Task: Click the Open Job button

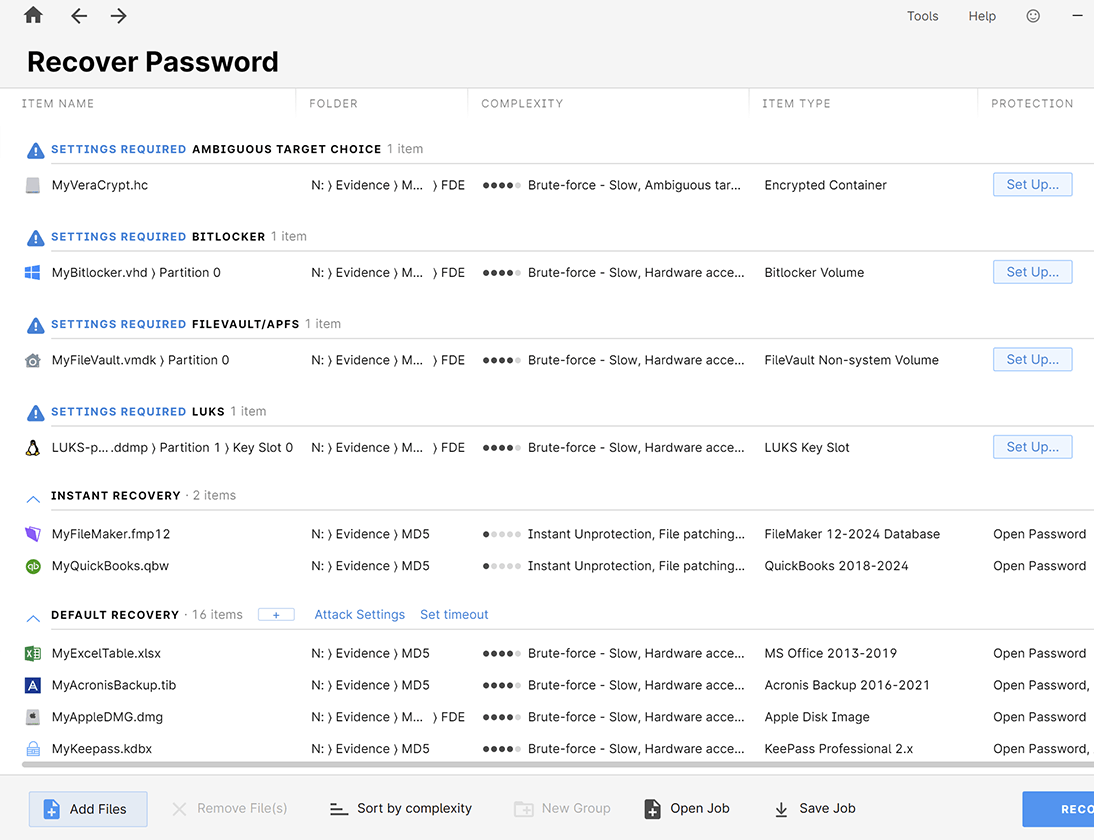Action: [x=687, y=809]
